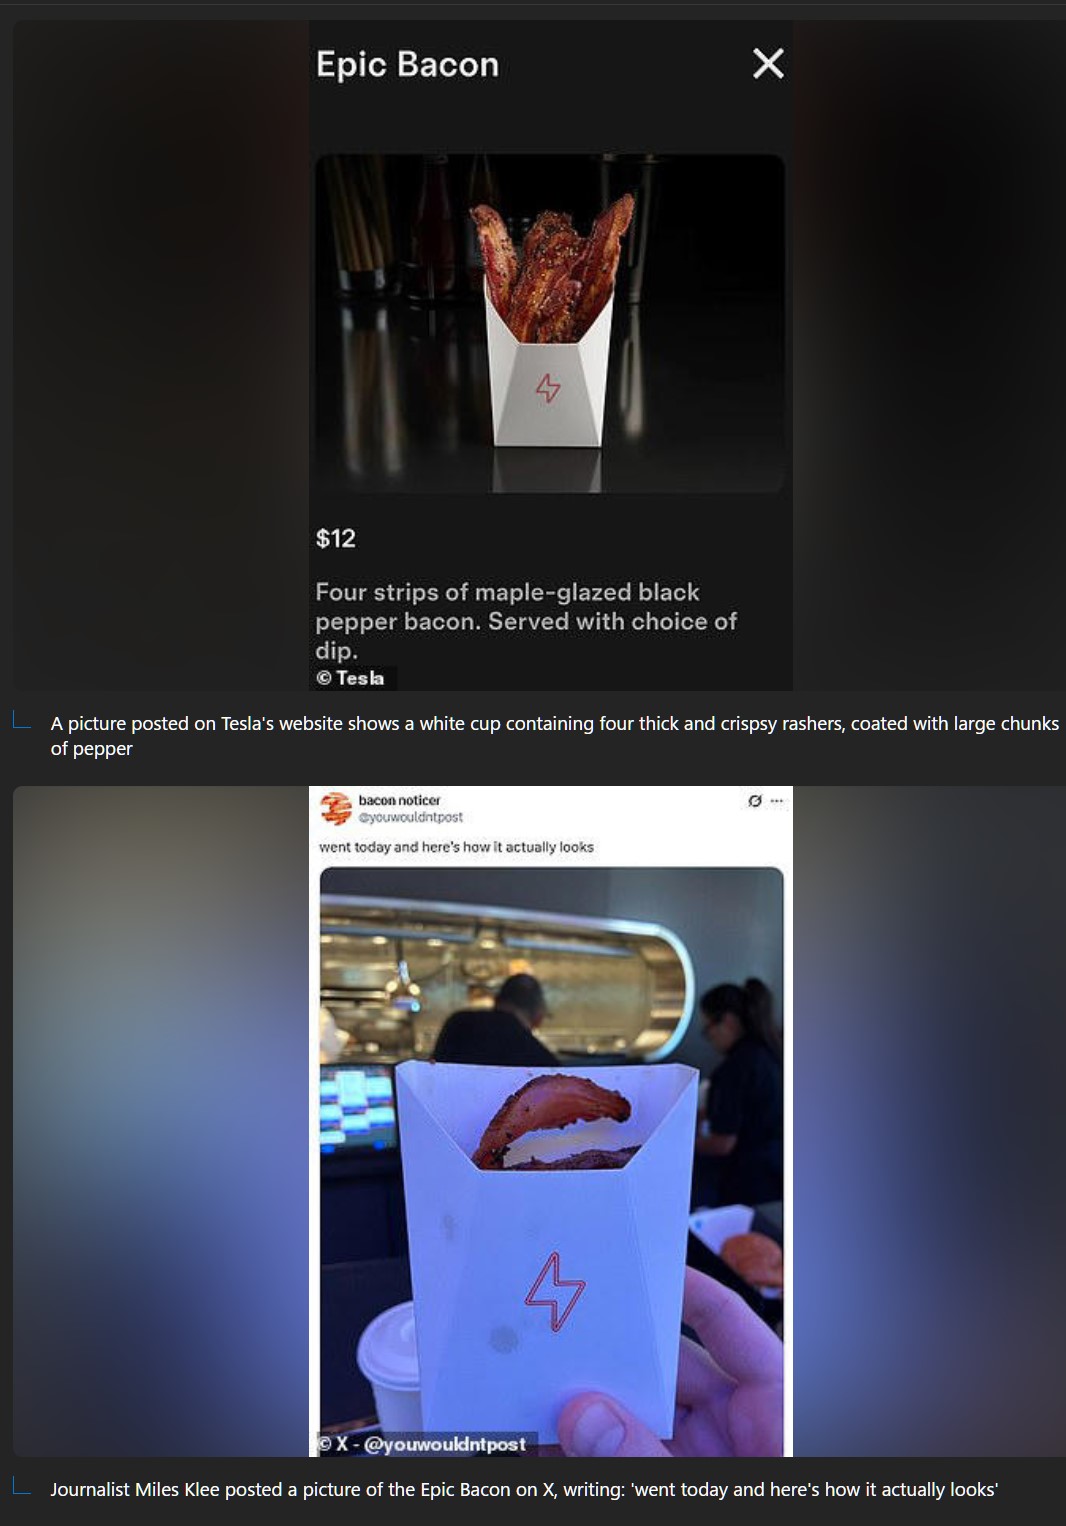Open the tweet photo of the bacon carton

(x=551, y=1162)
